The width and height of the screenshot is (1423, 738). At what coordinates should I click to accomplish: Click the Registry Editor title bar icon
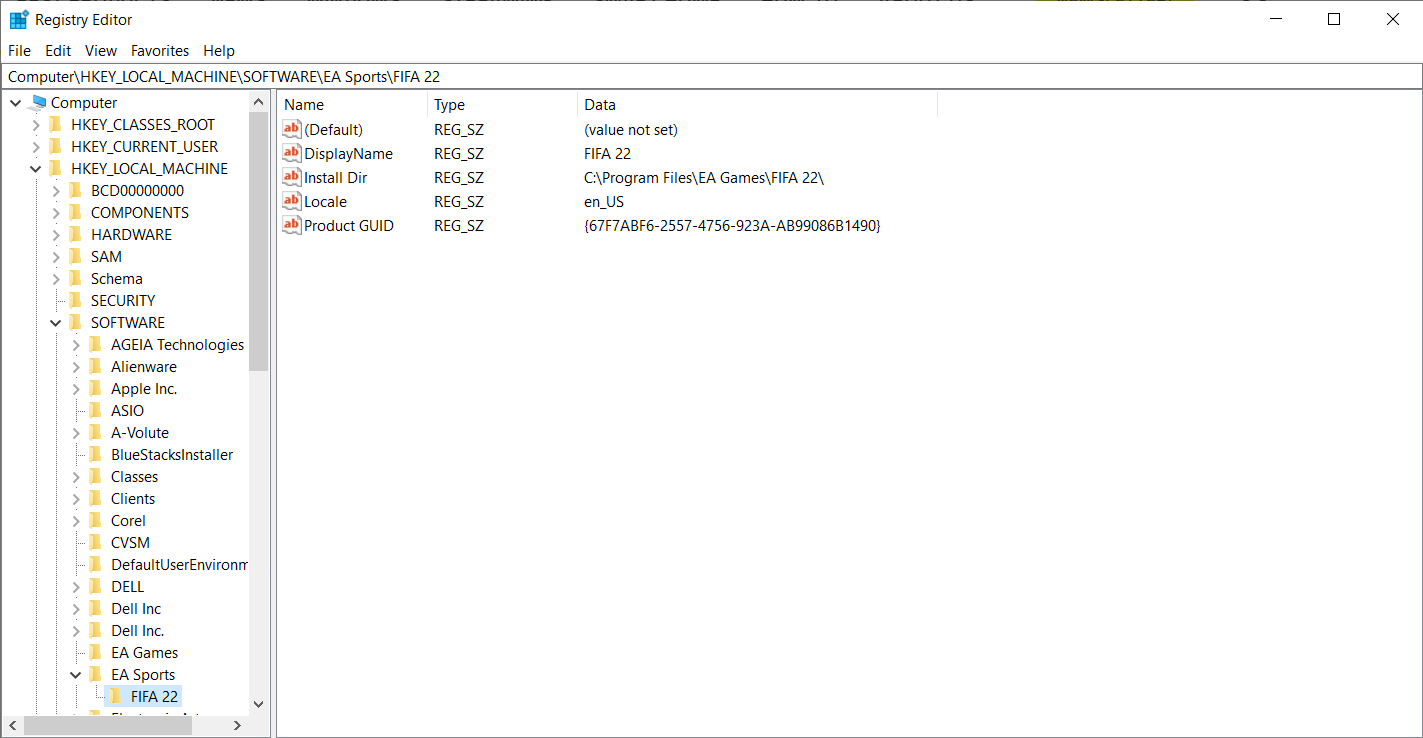(x=17, y=18)
